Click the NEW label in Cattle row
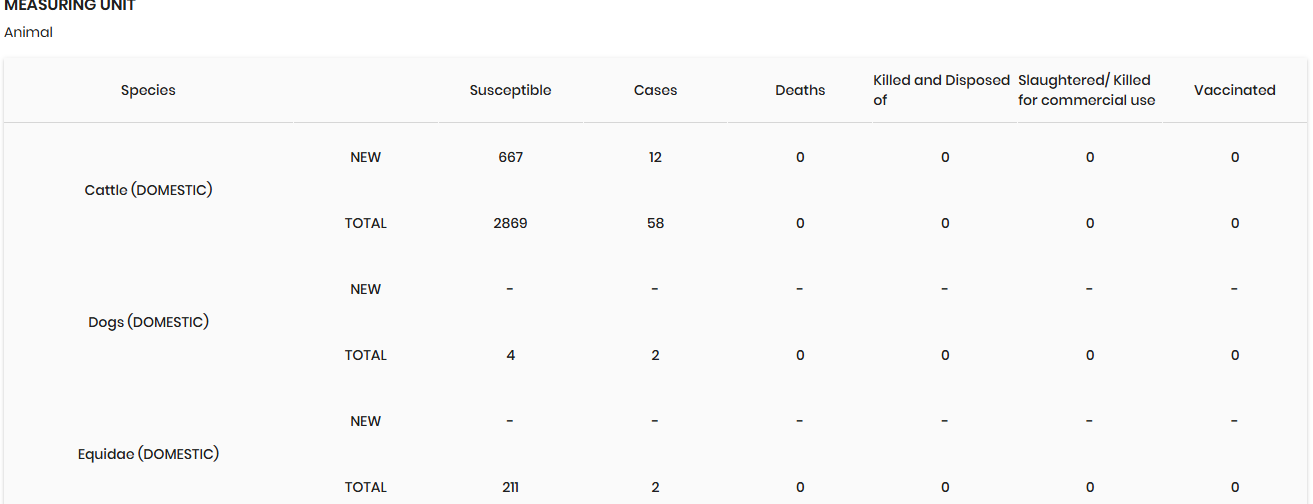The image size is (1313, 504). click(x=365, y=157)
